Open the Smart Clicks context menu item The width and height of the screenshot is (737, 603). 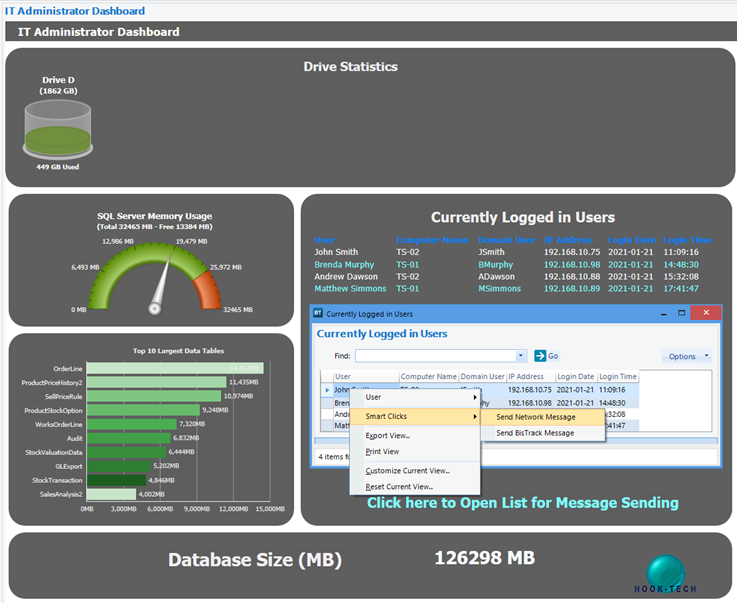(x=415, y=416)
